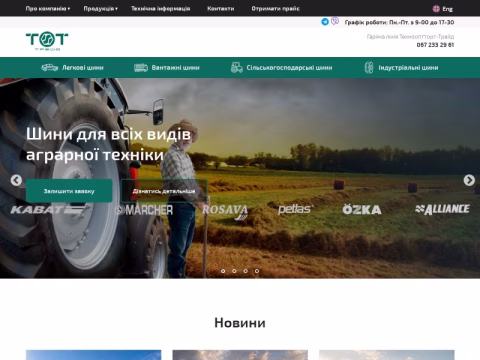Click the passenger car tires icon
This screenshot has width=480, height=360.
pos(49,68)
